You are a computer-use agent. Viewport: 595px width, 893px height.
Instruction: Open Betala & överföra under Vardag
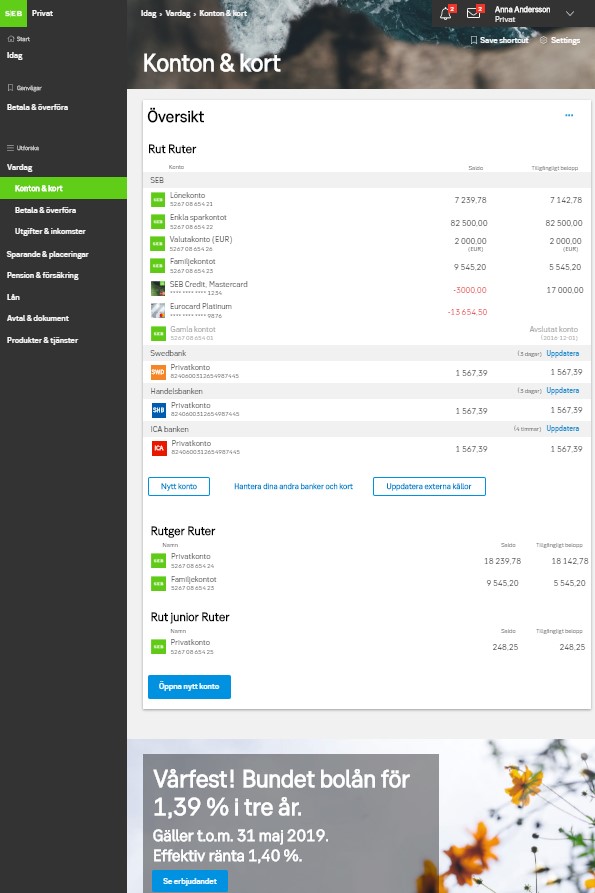tap(46, 210)
